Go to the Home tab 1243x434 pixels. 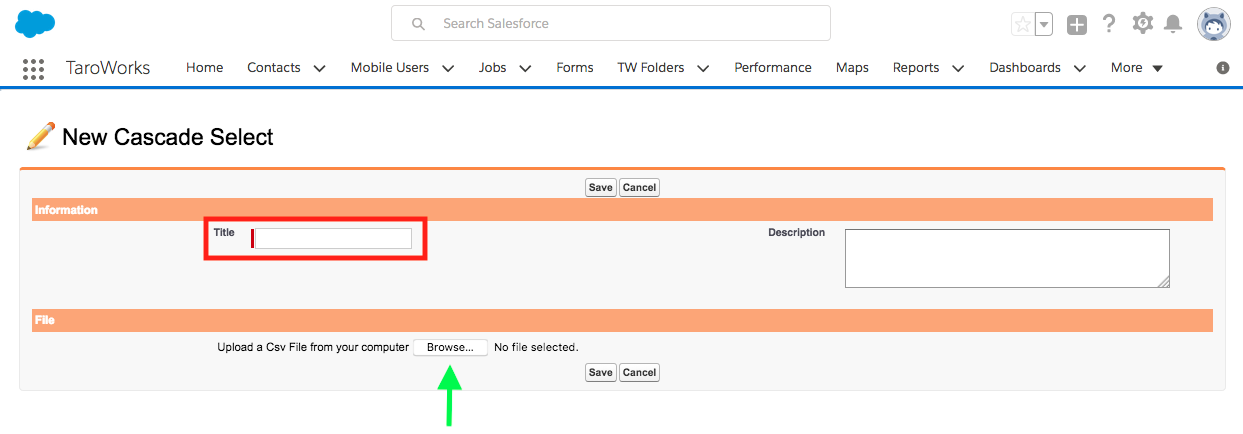(x=204, y=68)
